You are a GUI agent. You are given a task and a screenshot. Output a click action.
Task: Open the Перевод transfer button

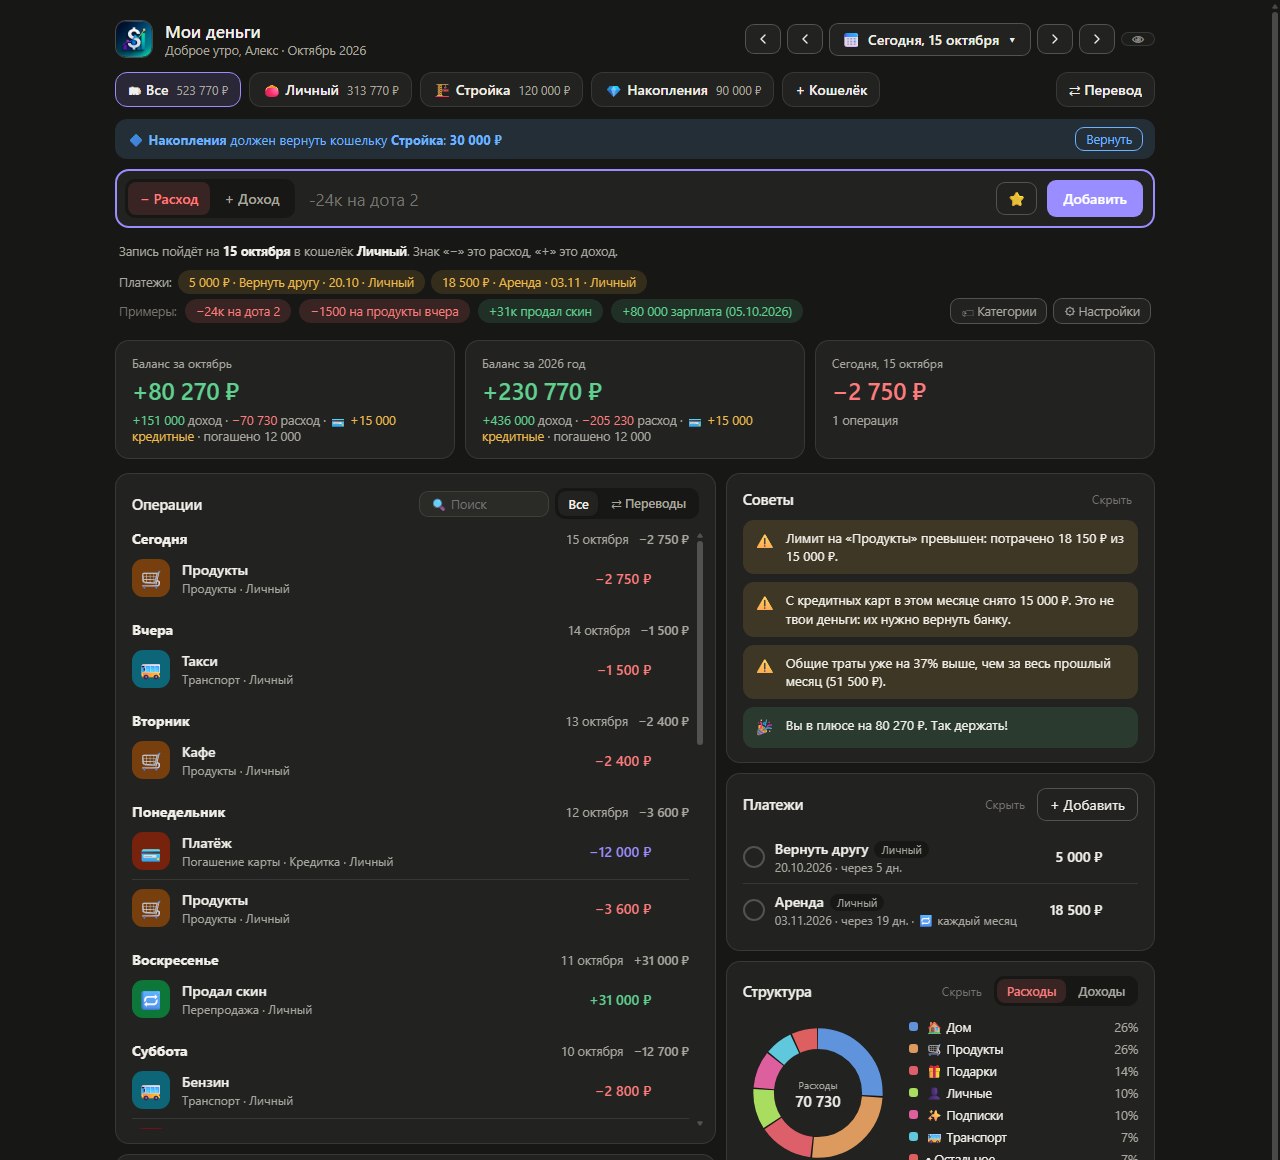[x=1105, y=90]
